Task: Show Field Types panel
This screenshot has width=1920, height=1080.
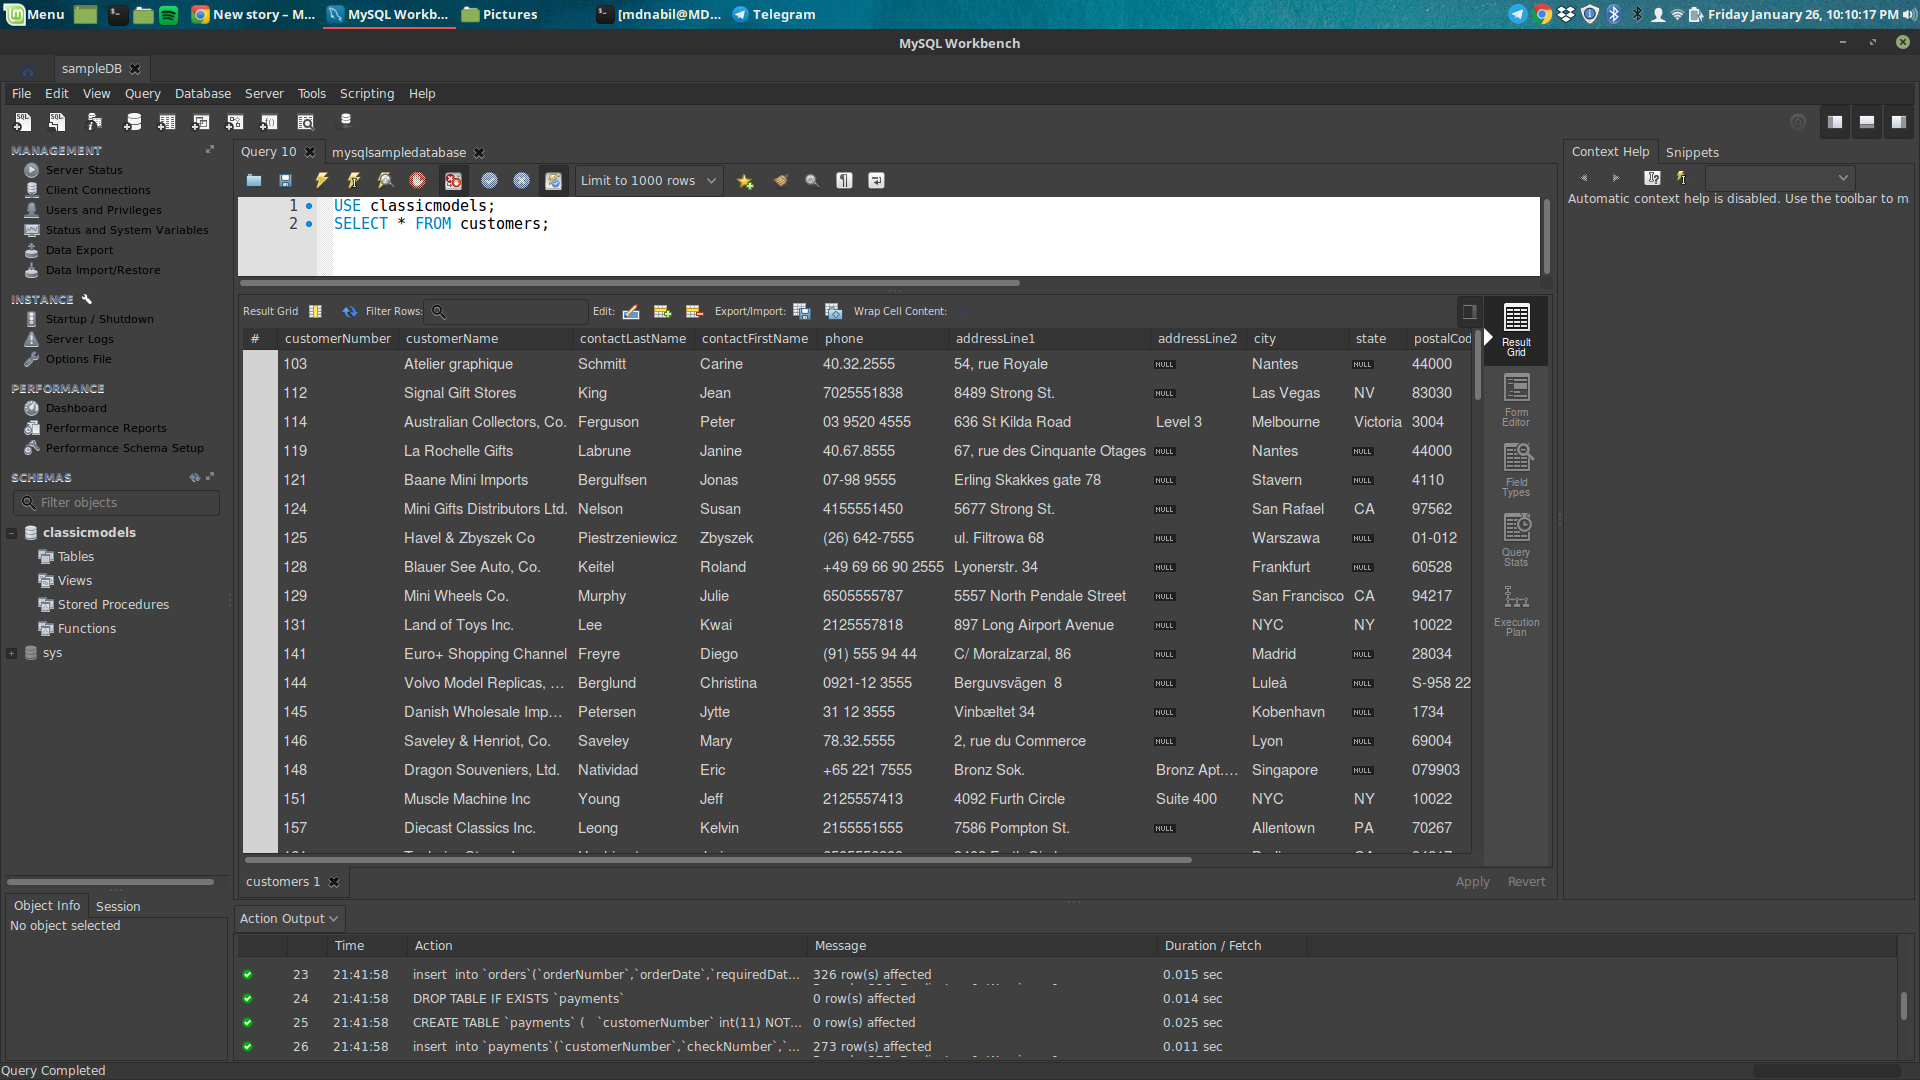Action: click(1516, 470)
